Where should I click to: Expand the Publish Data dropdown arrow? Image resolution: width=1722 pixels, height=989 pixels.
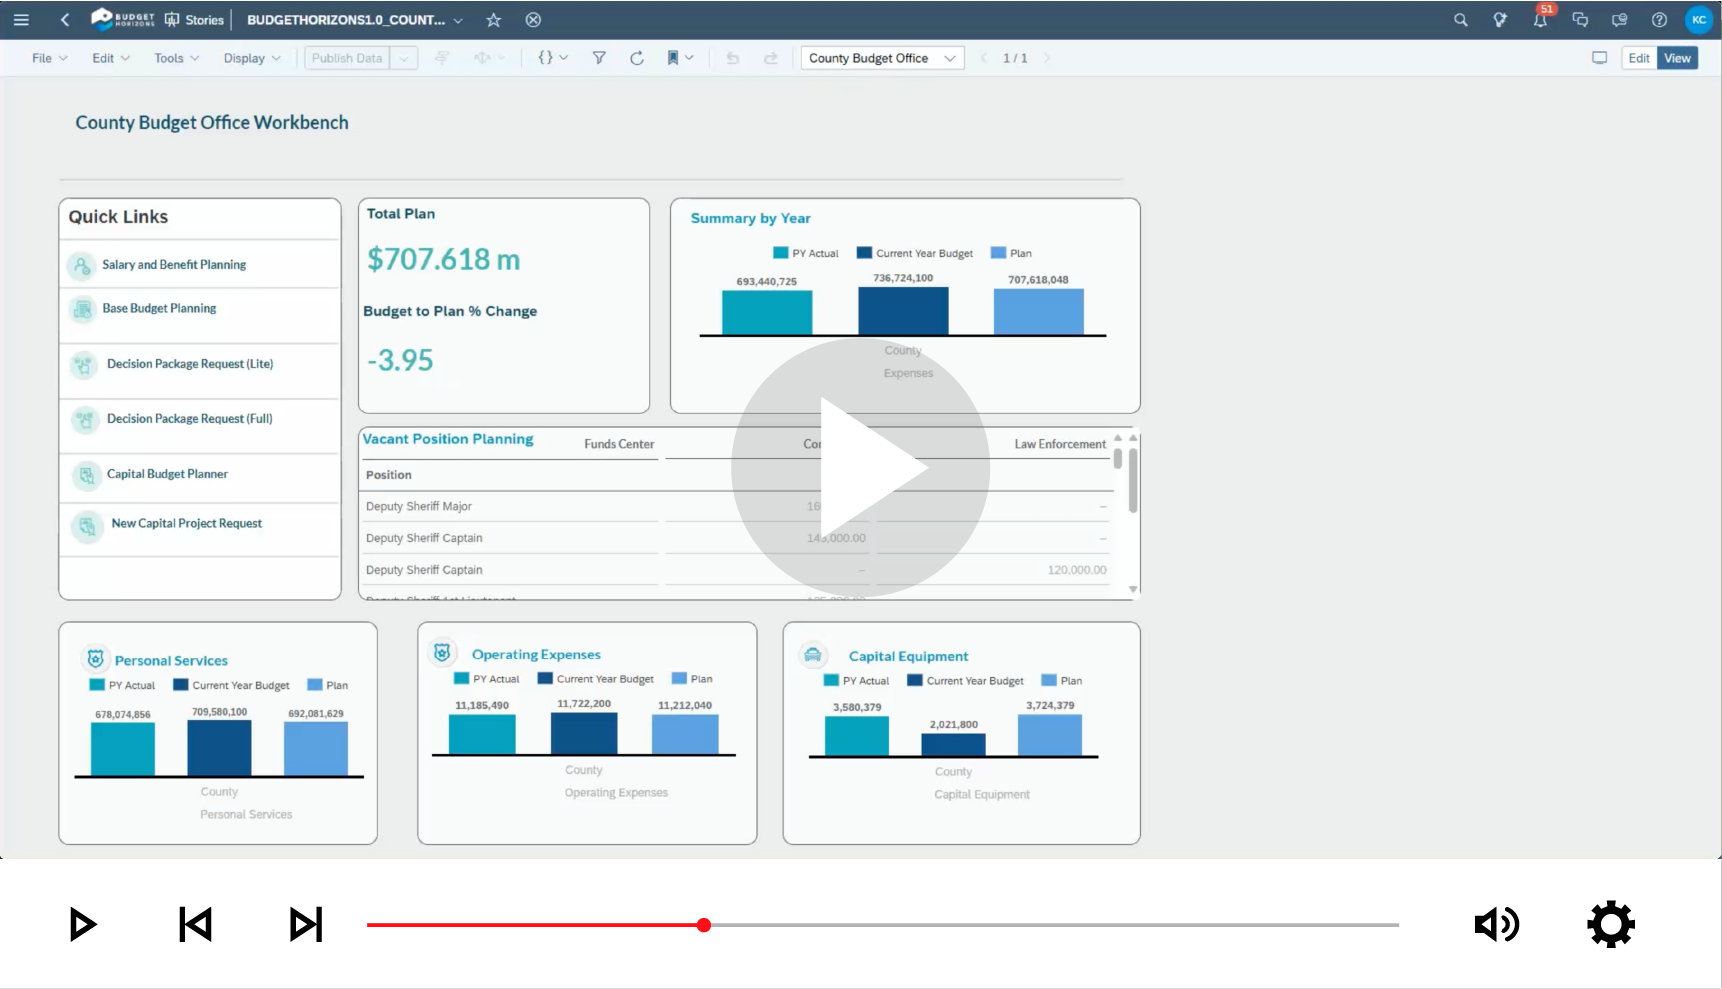[x=404, y=58]
